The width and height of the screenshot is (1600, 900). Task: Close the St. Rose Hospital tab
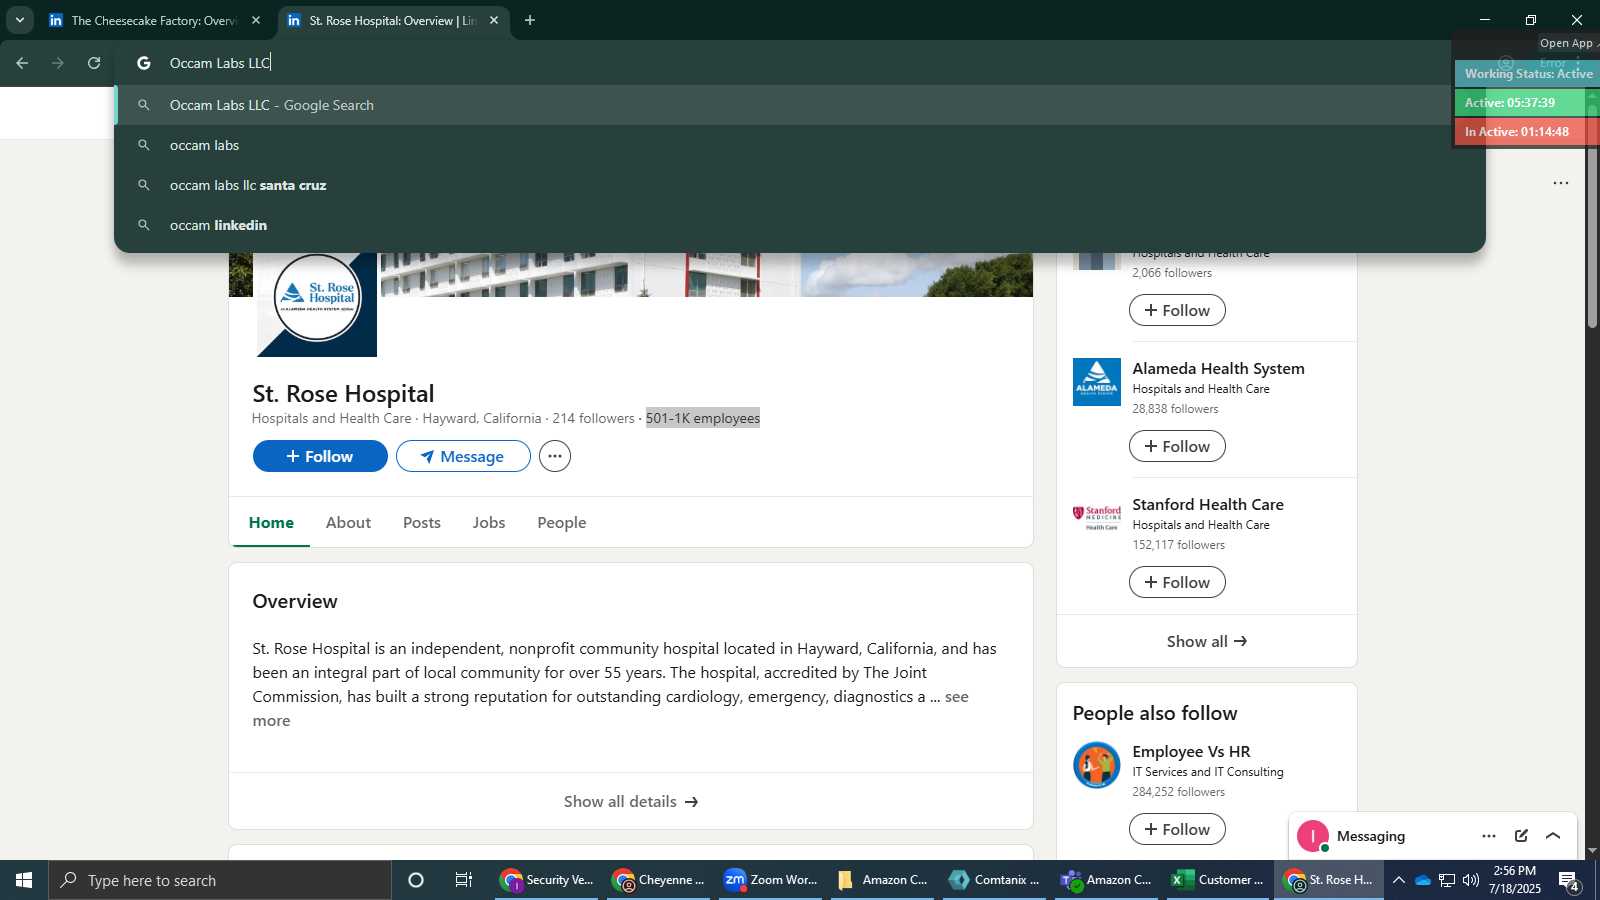coord(494,20)
